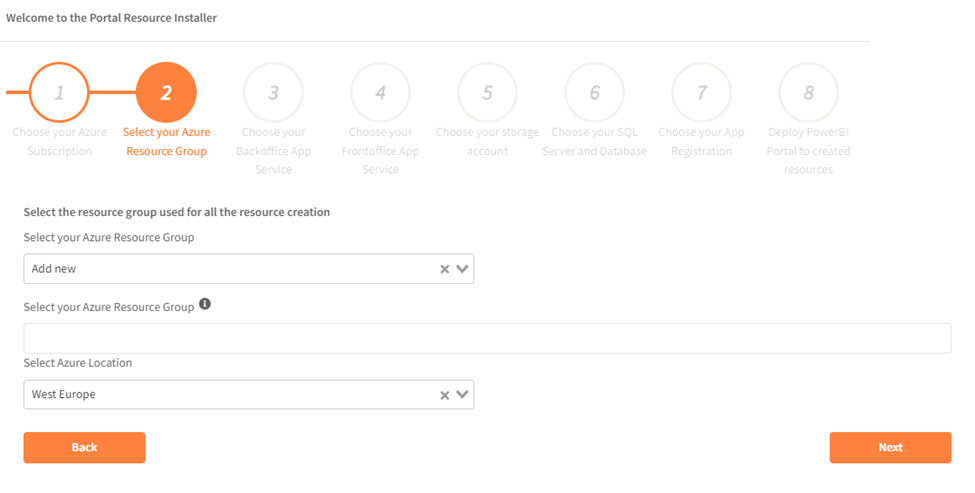
Task: Open the 'Add new' resource group combo box
Action: point(230,269)
